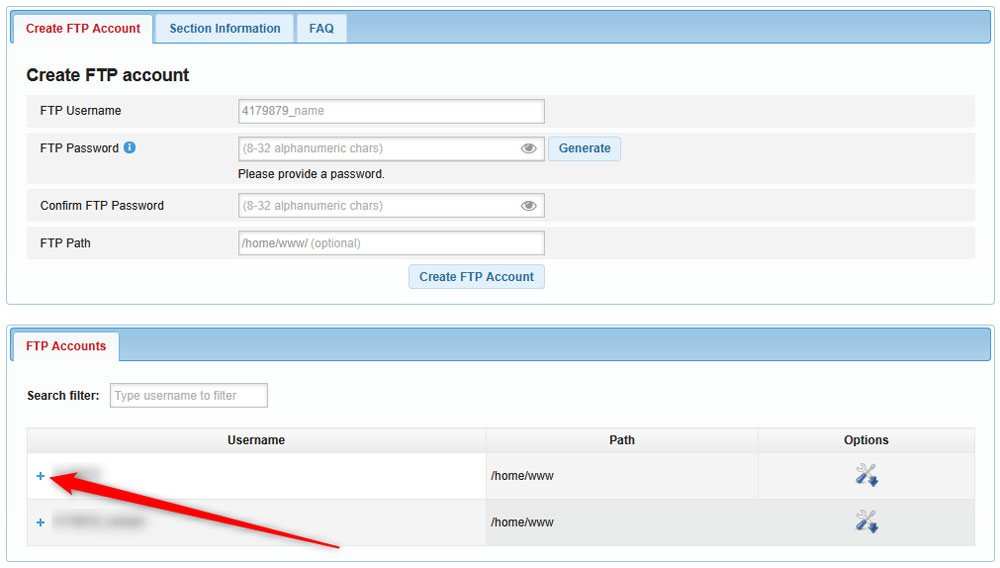Submit the Create FTP Account button

click(x=476, y=277)
